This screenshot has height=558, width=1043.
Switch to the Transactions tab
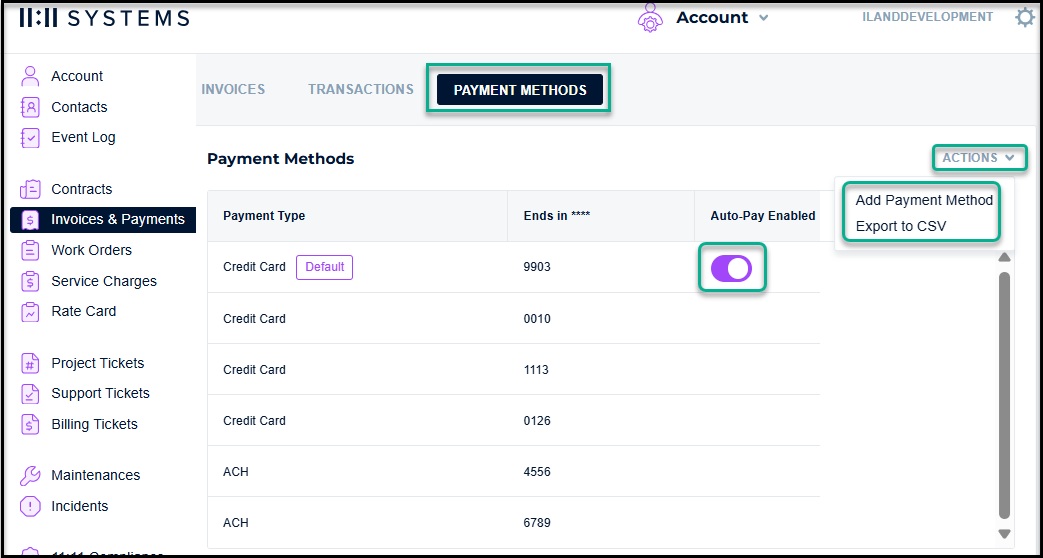(x=361, y=89)
